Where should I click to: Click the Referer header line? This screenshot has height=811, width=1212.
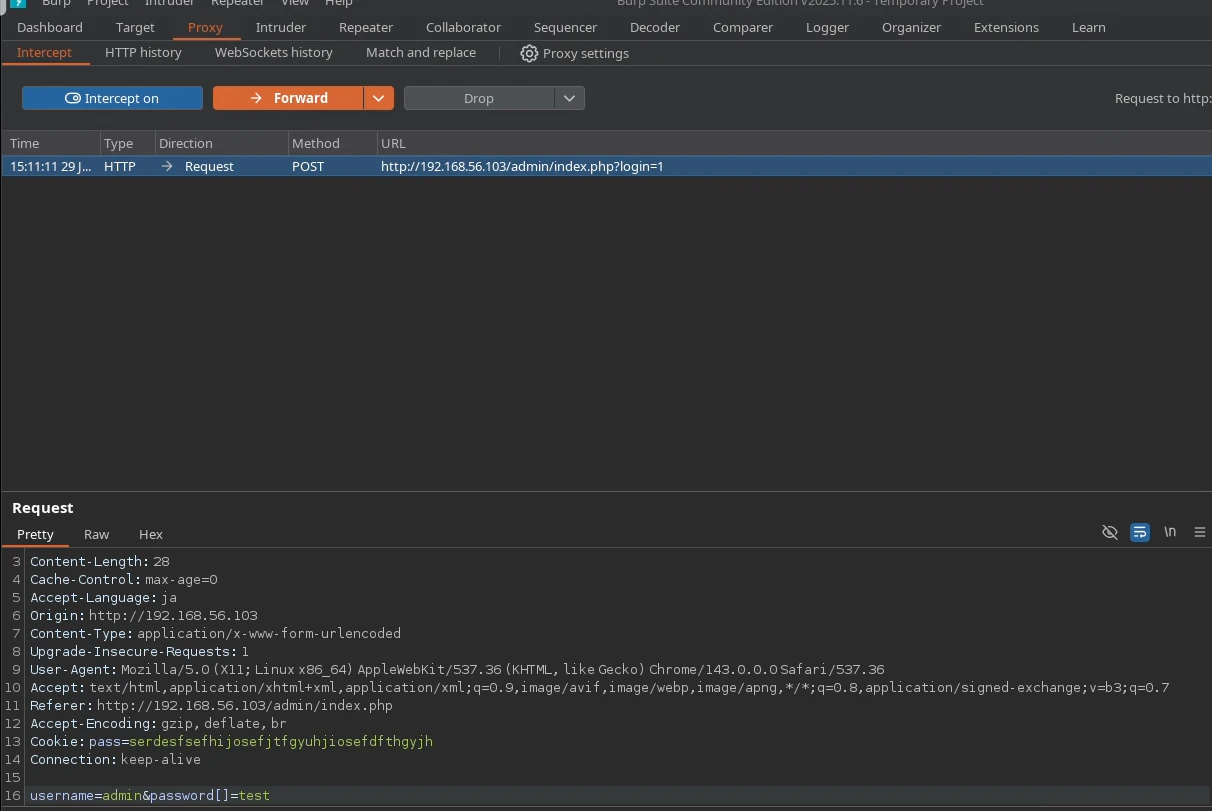coord(211,706)
